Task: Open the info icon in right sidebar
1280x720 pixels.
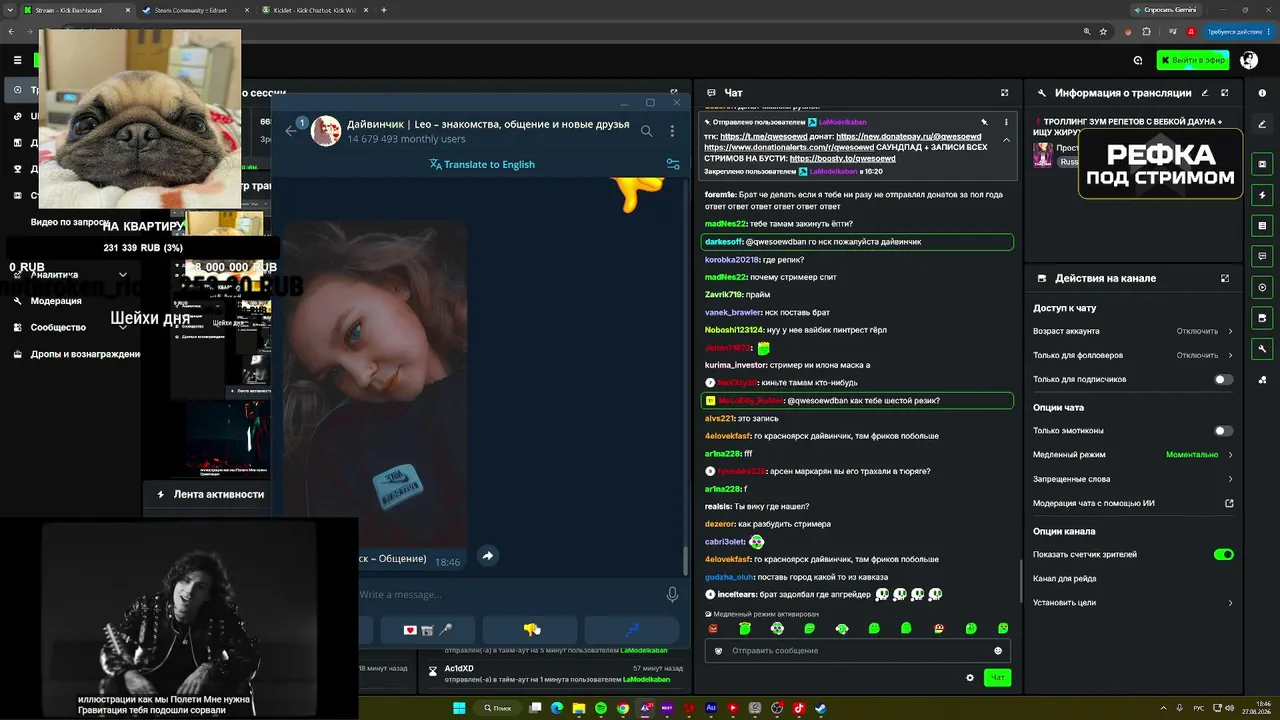Action: 1262,93
